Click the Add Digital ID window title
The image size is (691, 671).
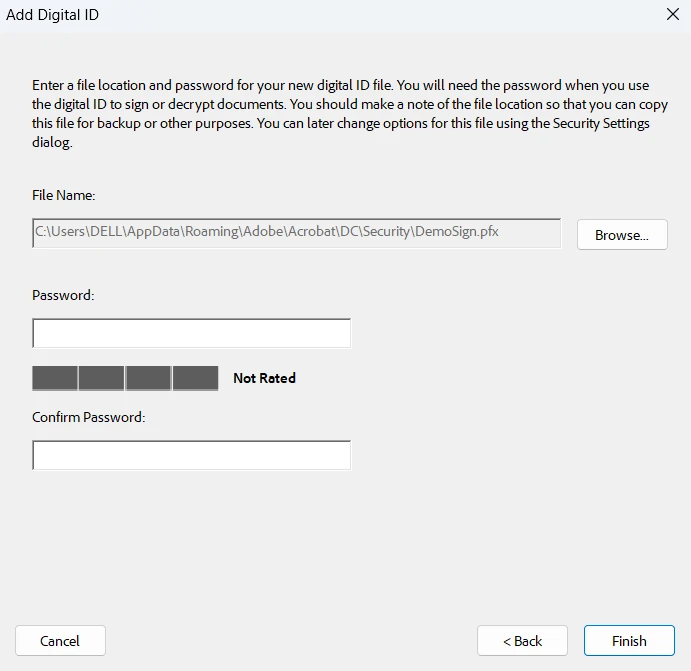[x=53, y=15]
